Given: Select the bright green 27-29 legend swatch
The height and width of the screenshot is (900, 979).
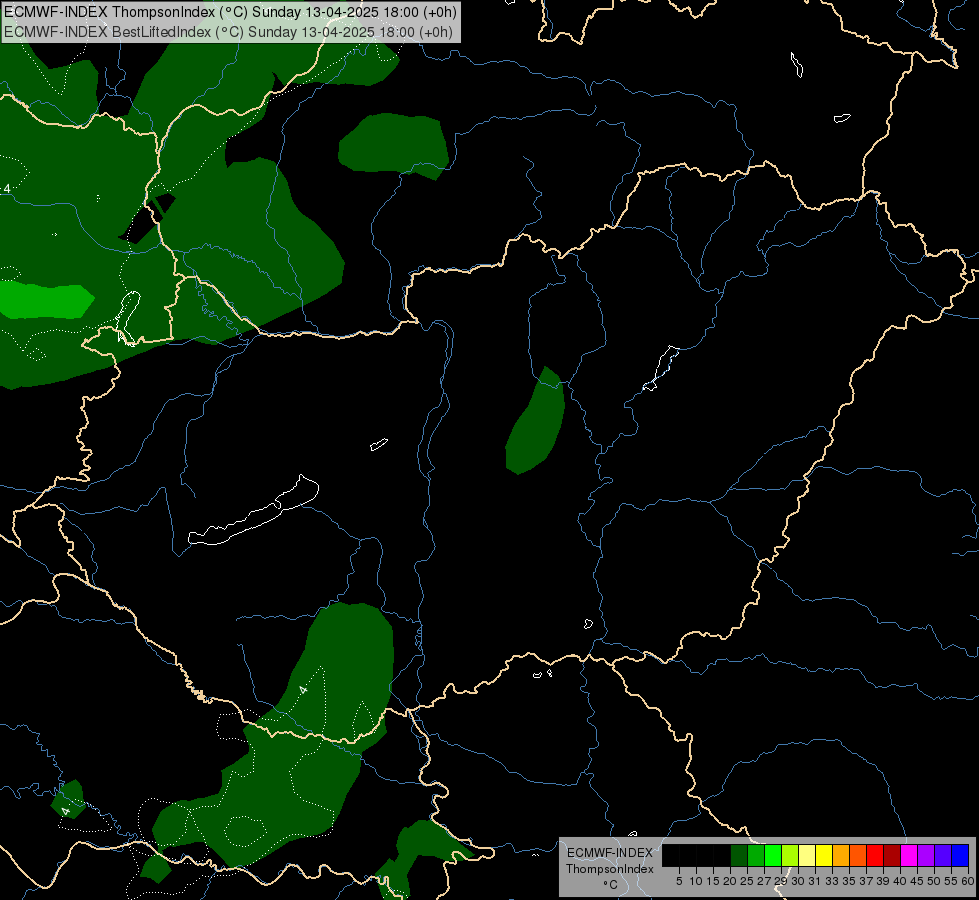Looking at the screenshot, I should 773,855.
